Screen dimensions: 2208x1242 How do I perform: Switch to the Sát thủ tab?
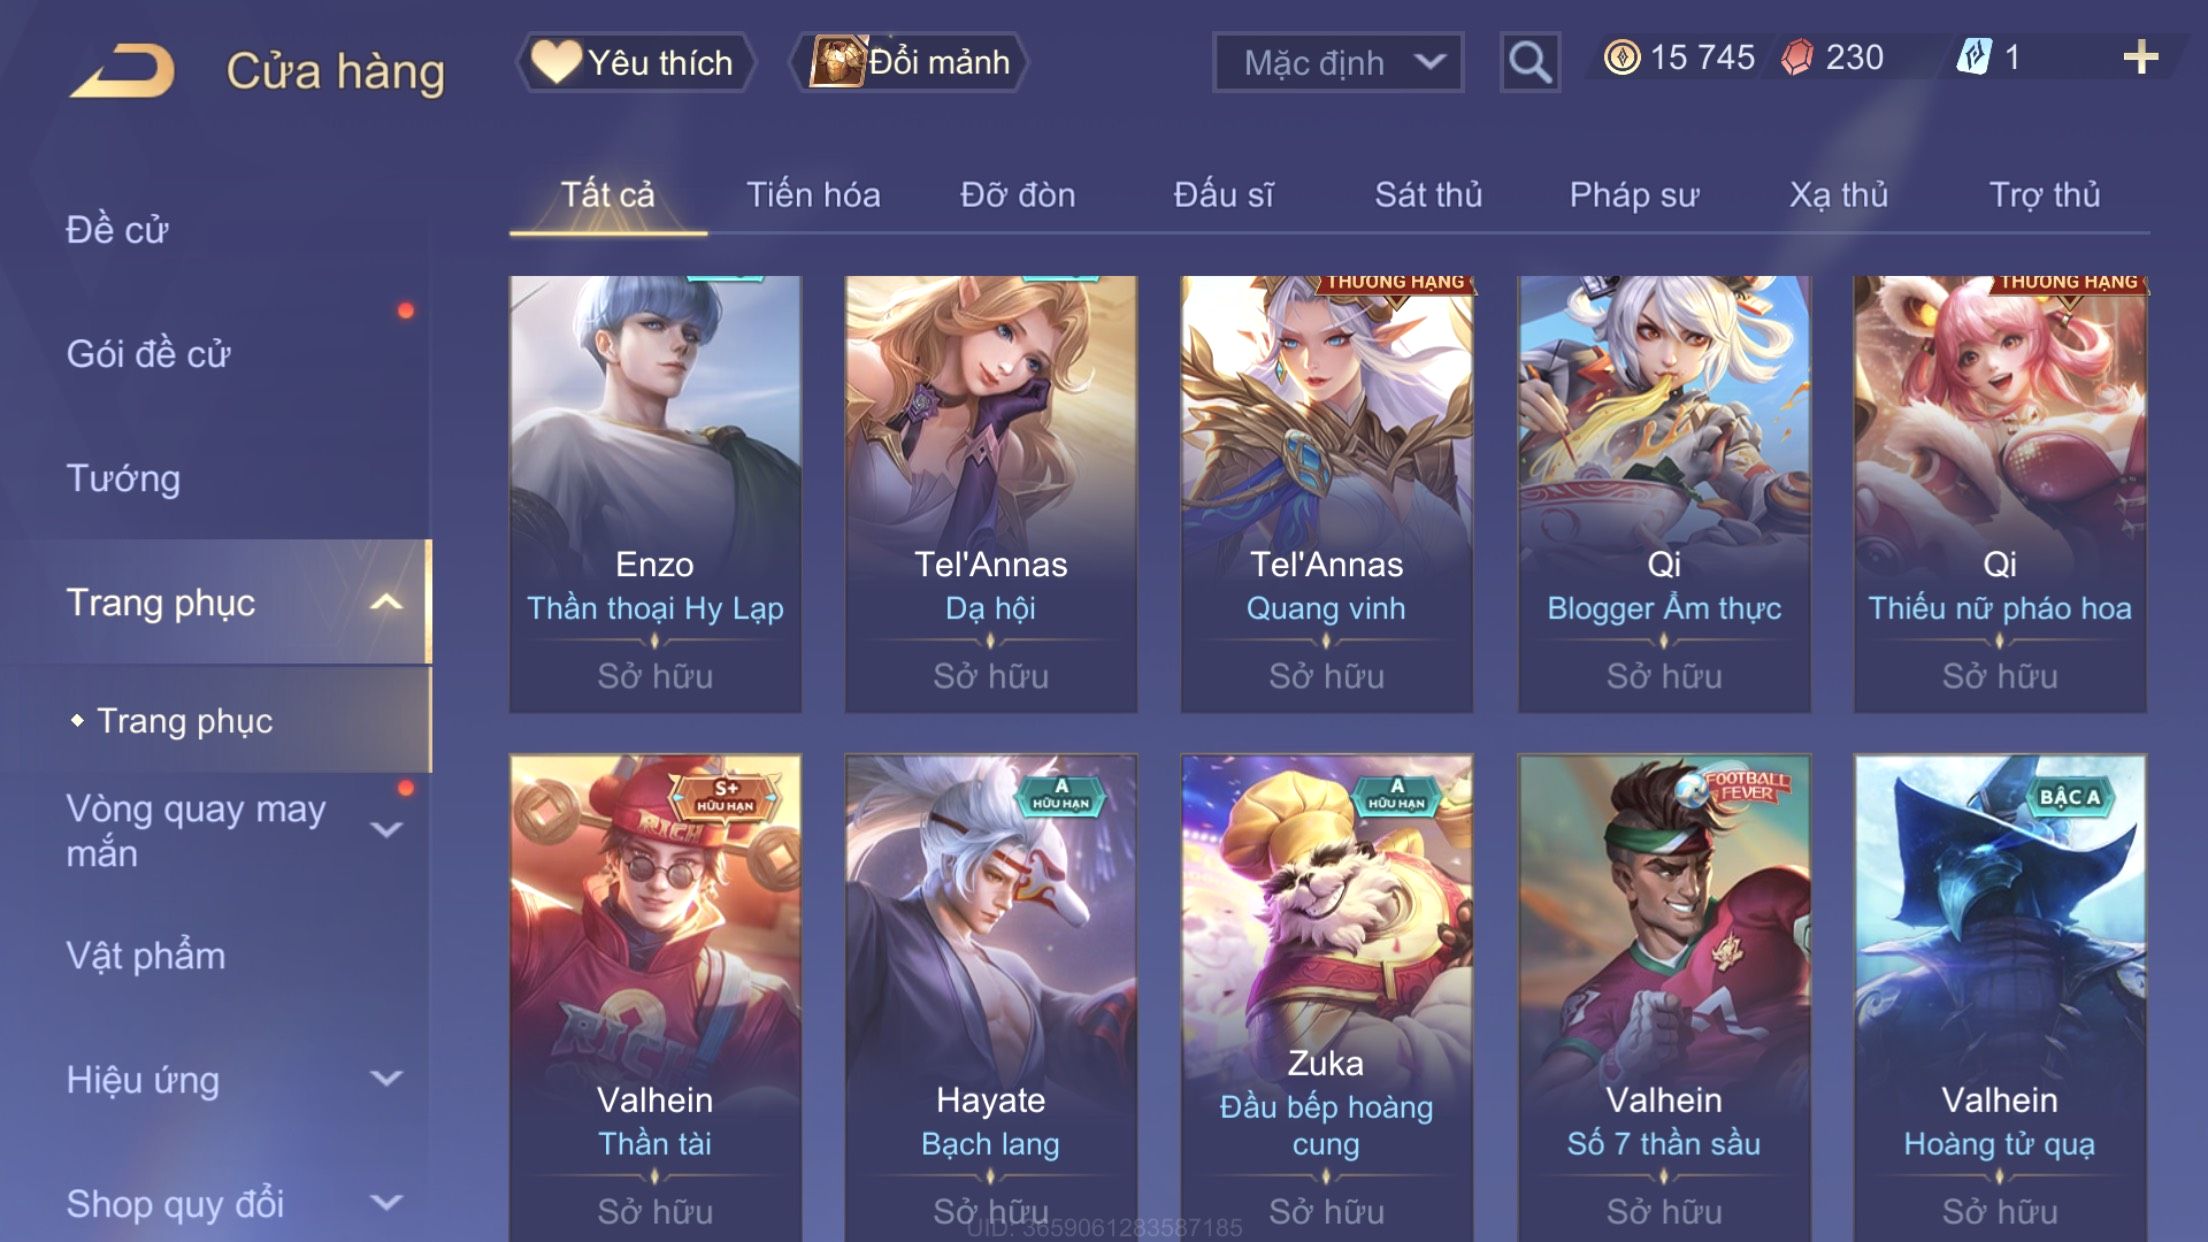(1428, 195)
